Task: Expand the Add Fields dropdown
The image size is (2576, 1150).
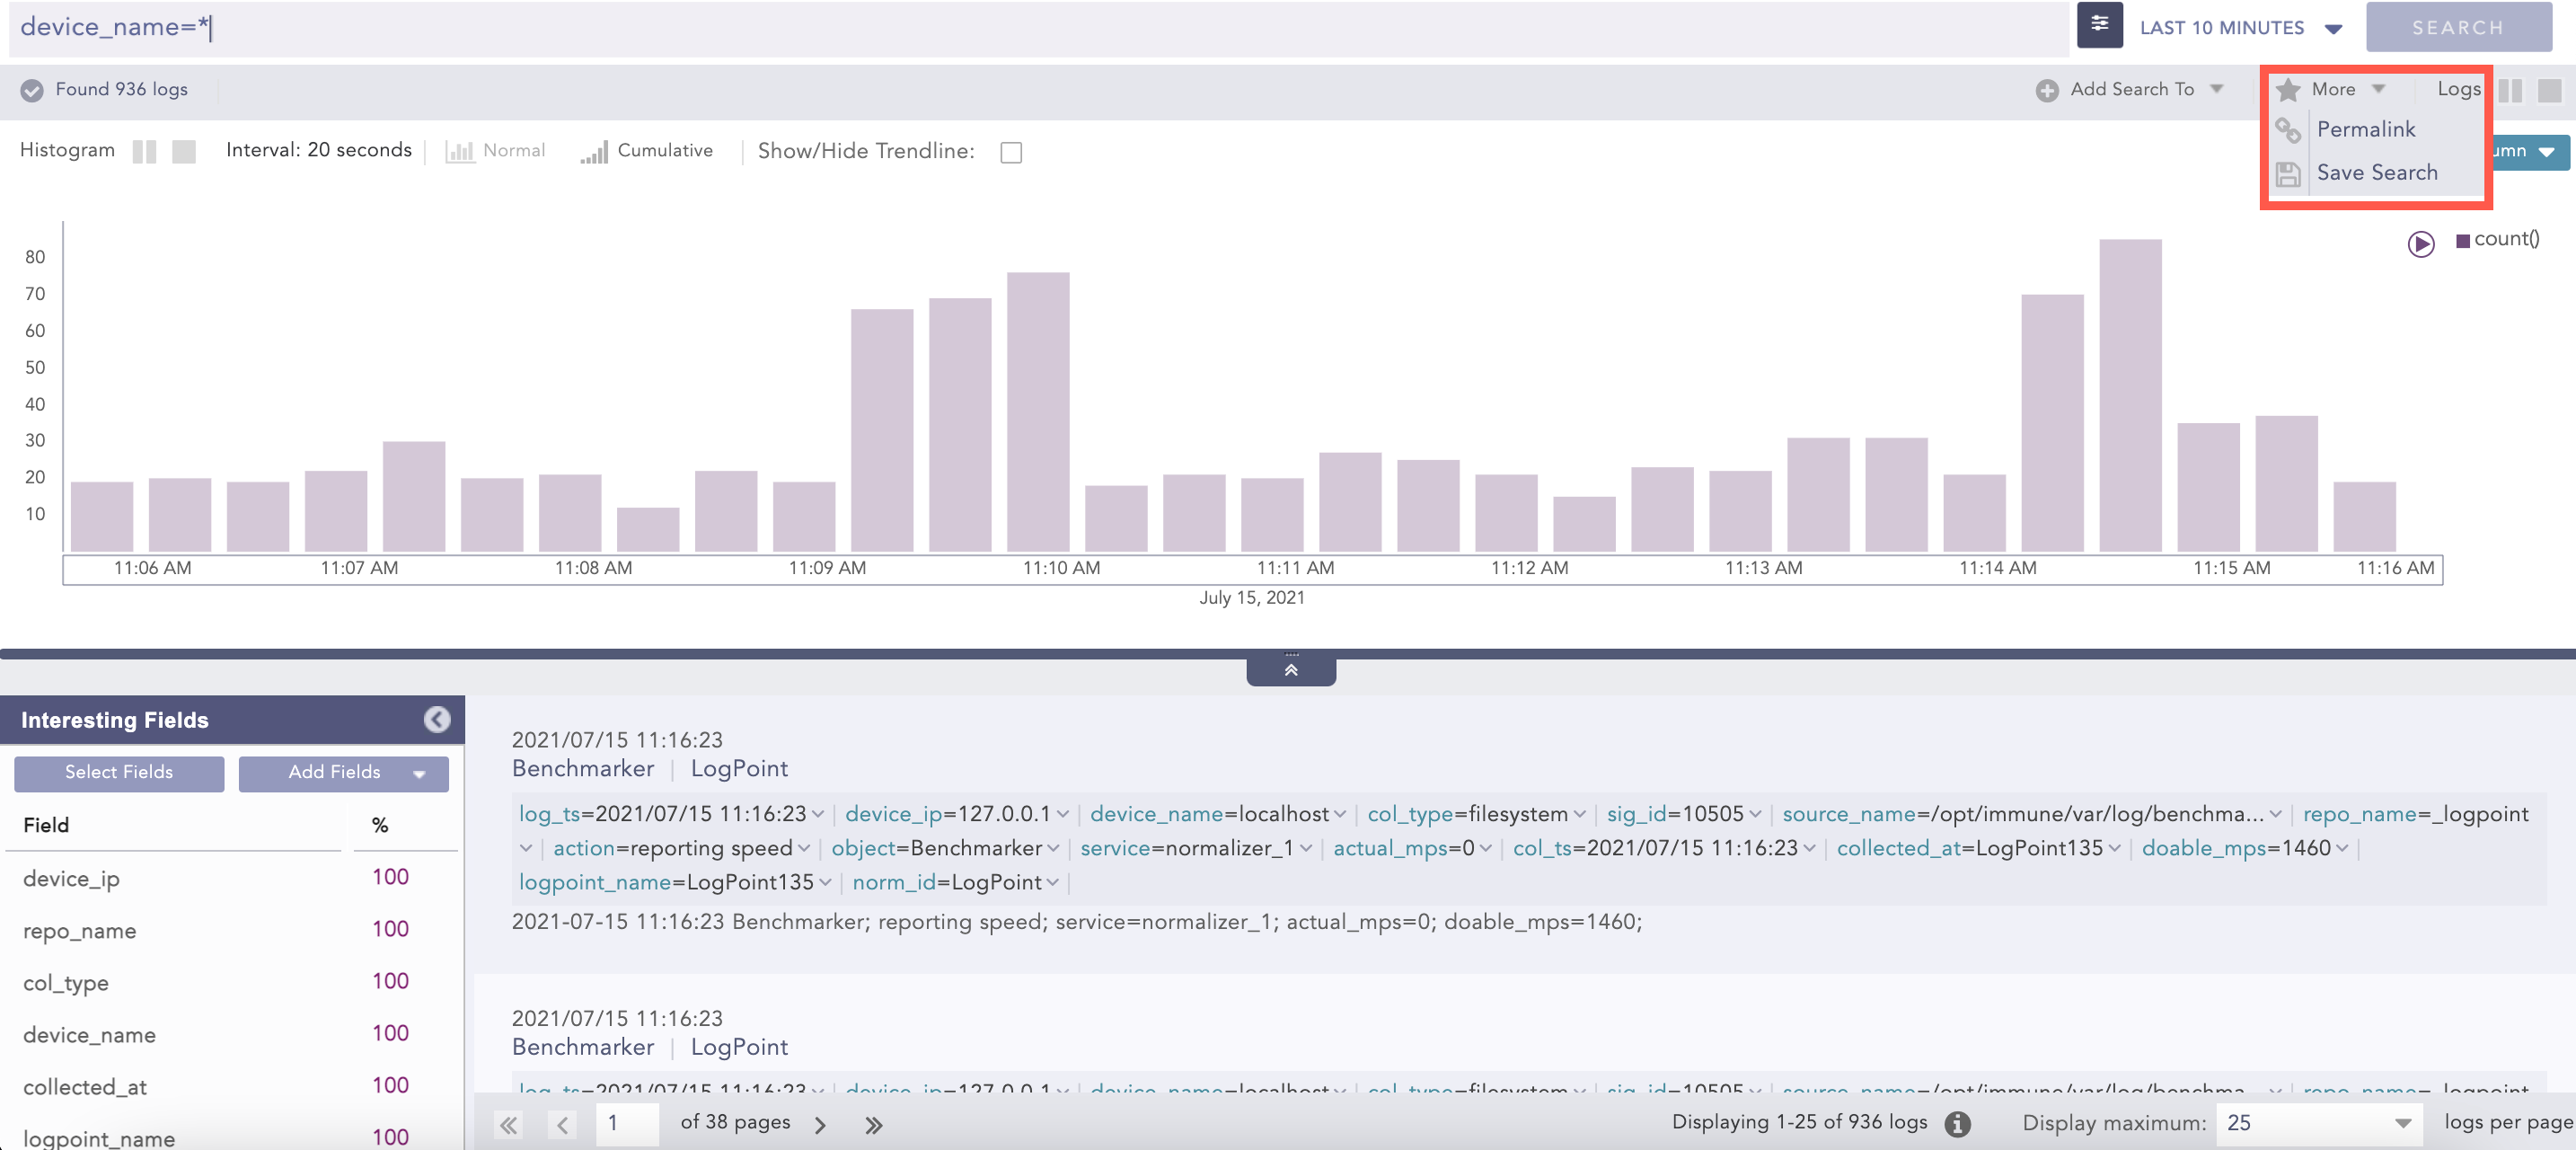Action: tap(343, 772)
